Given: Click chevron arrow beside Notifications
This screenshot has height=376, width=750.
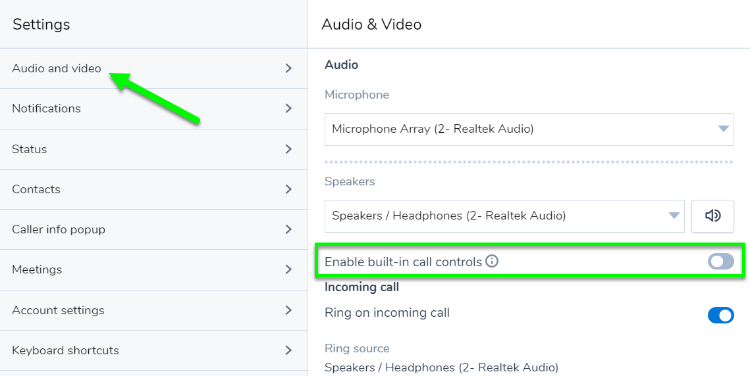Looking at the screenshot, I should point(288,109).
